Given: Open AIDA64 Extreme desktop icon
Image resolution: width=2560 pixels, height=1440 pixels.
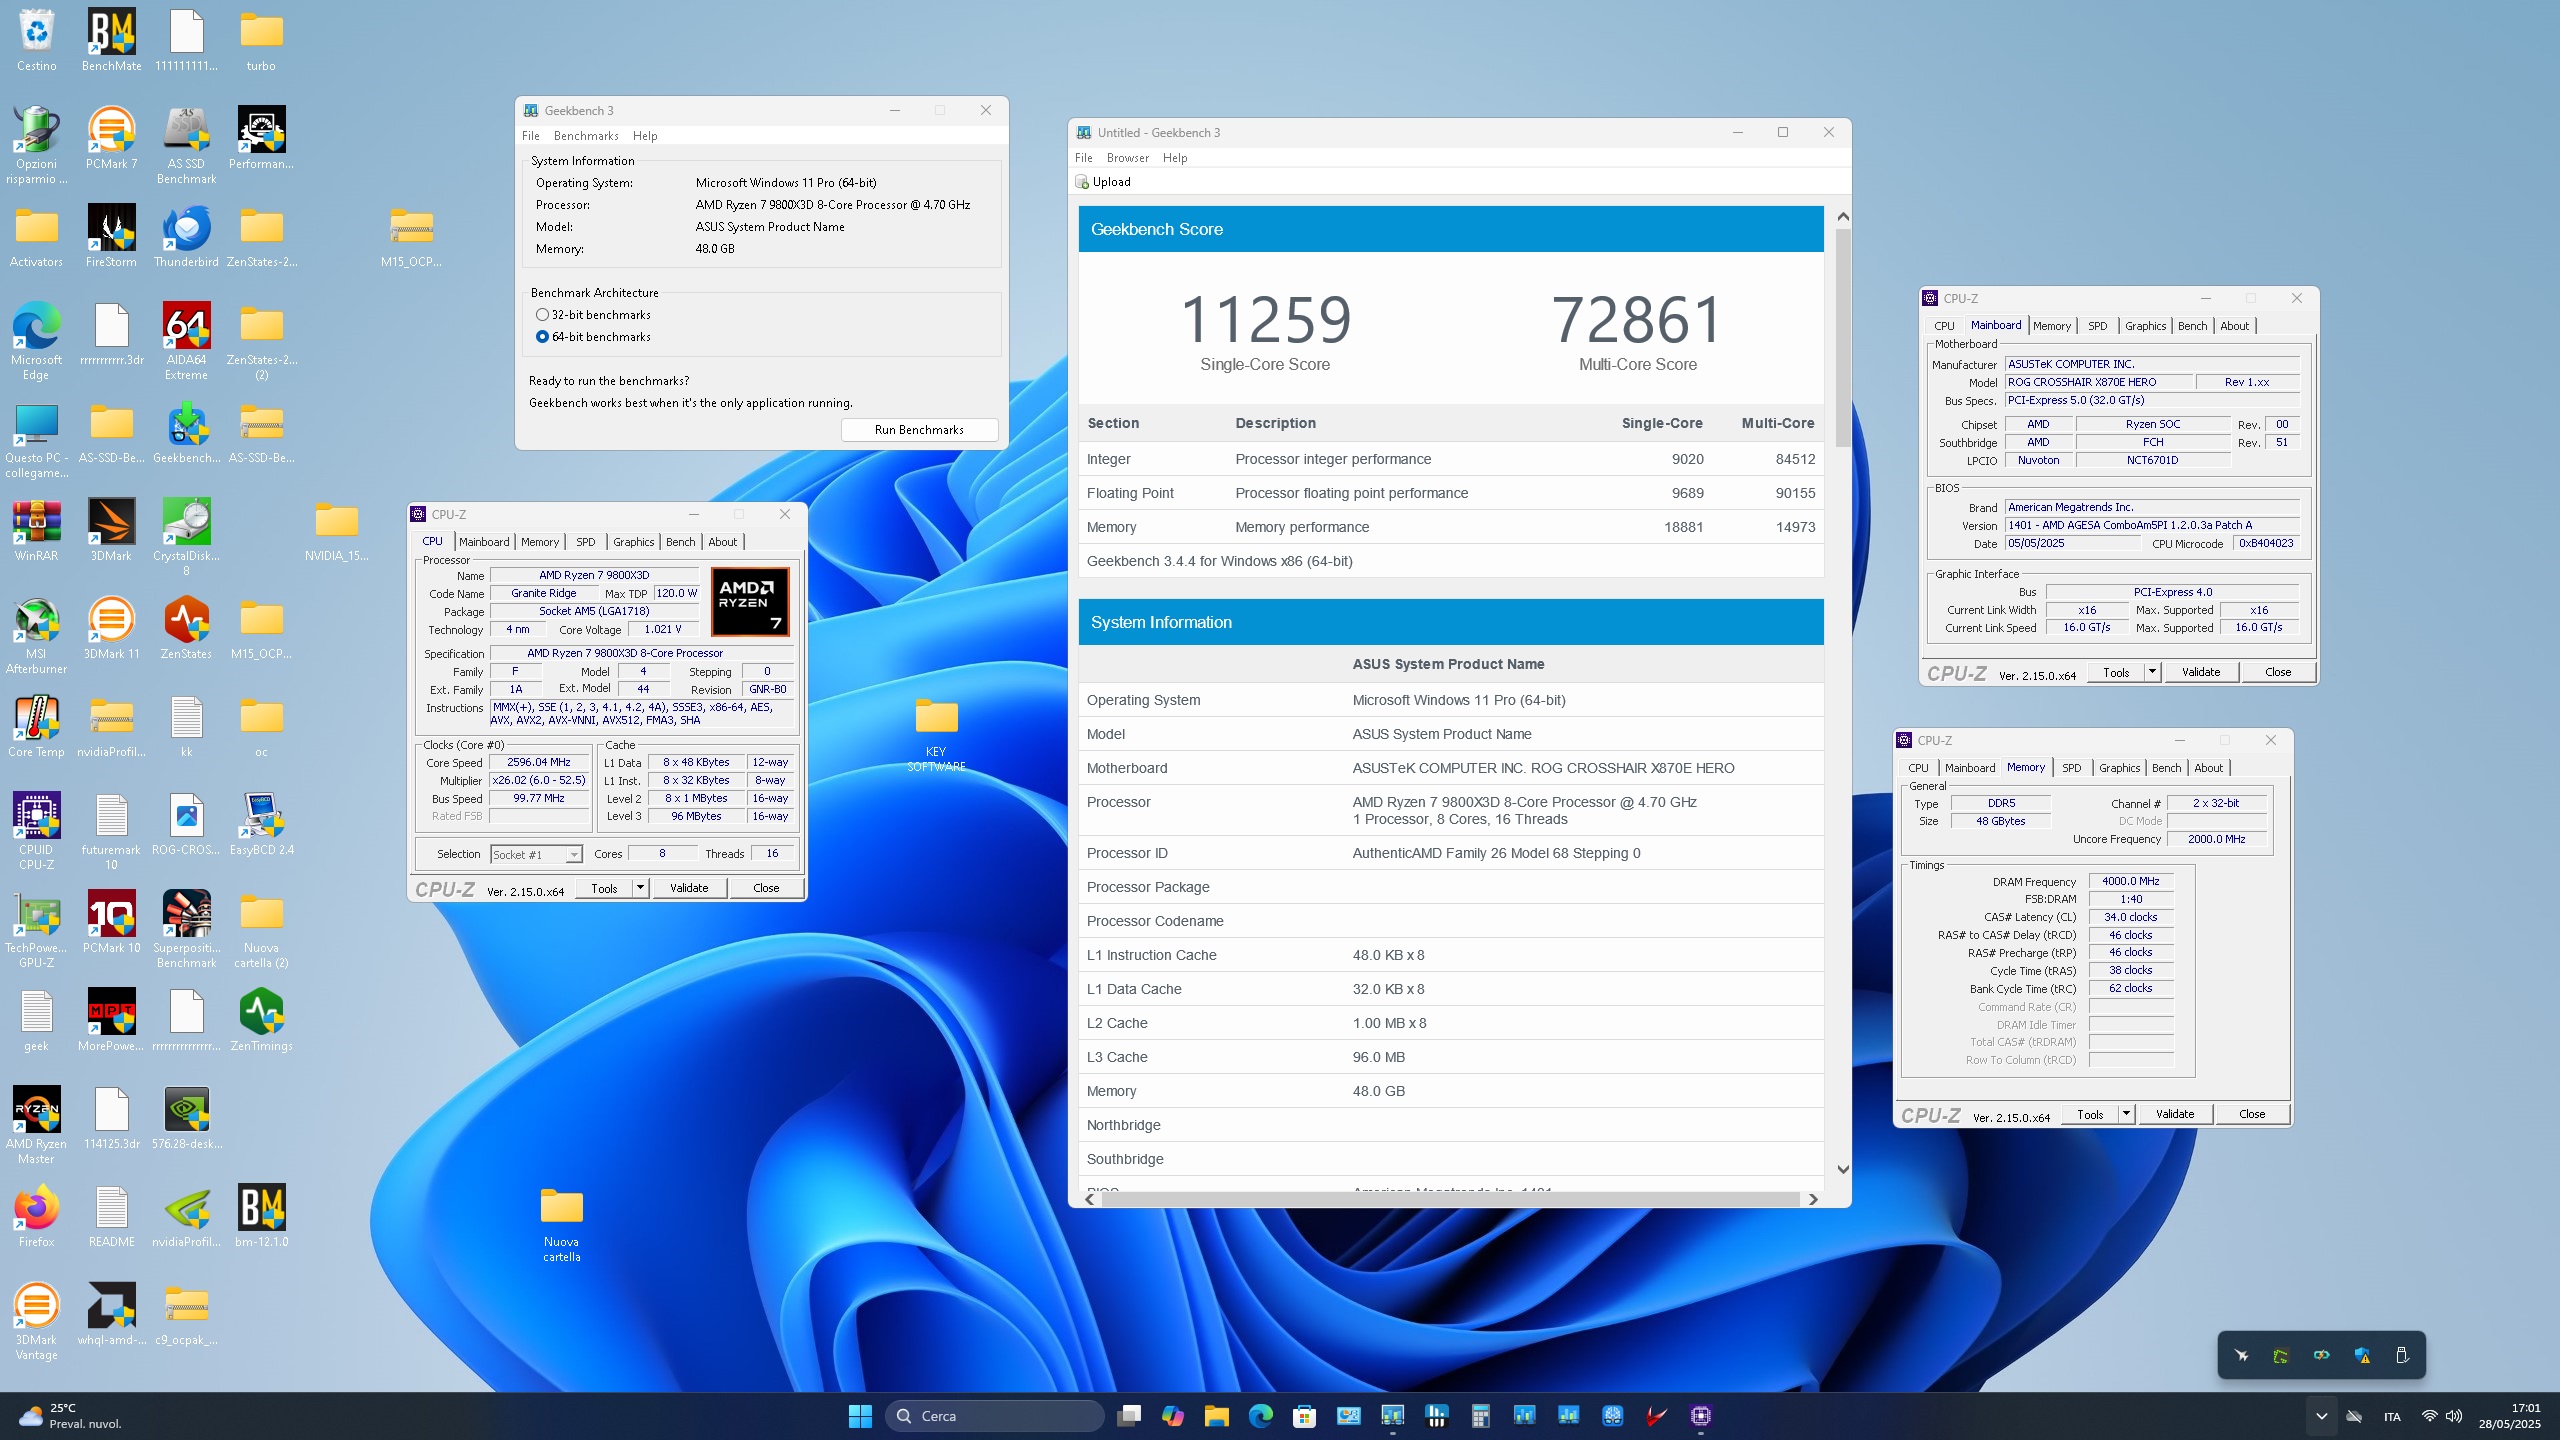Looking at the screenshot, I should 186,341.
